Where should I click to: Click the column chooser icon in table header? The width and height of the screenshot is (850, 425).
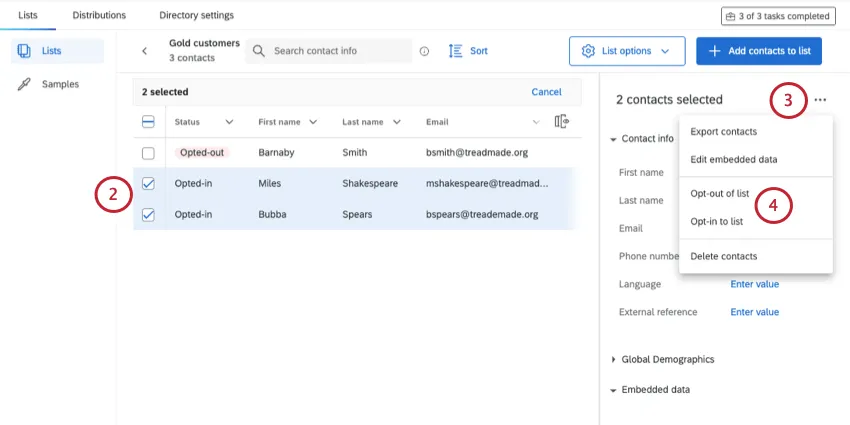click(561, 122)
